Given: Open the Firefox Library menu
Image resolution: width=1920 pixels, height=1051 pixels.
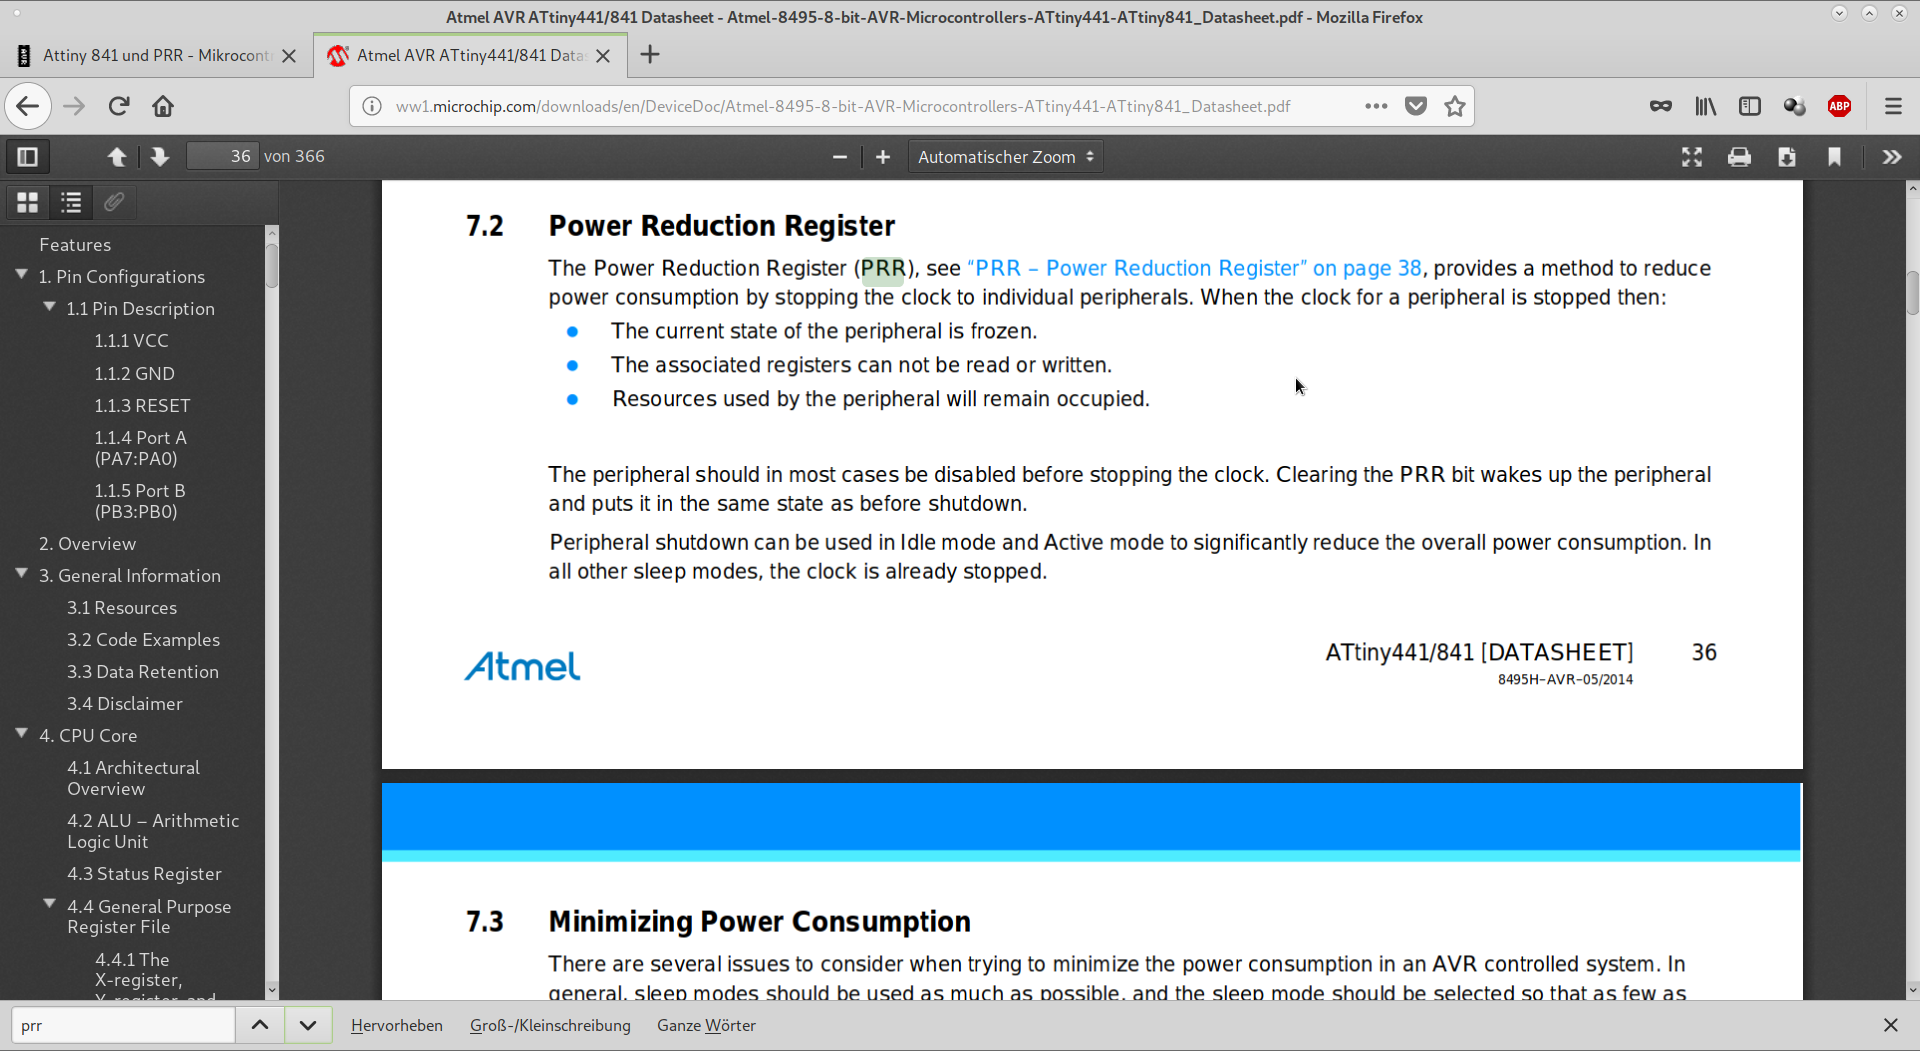Looking at the screenshot, I should [x=1706, y=106].
